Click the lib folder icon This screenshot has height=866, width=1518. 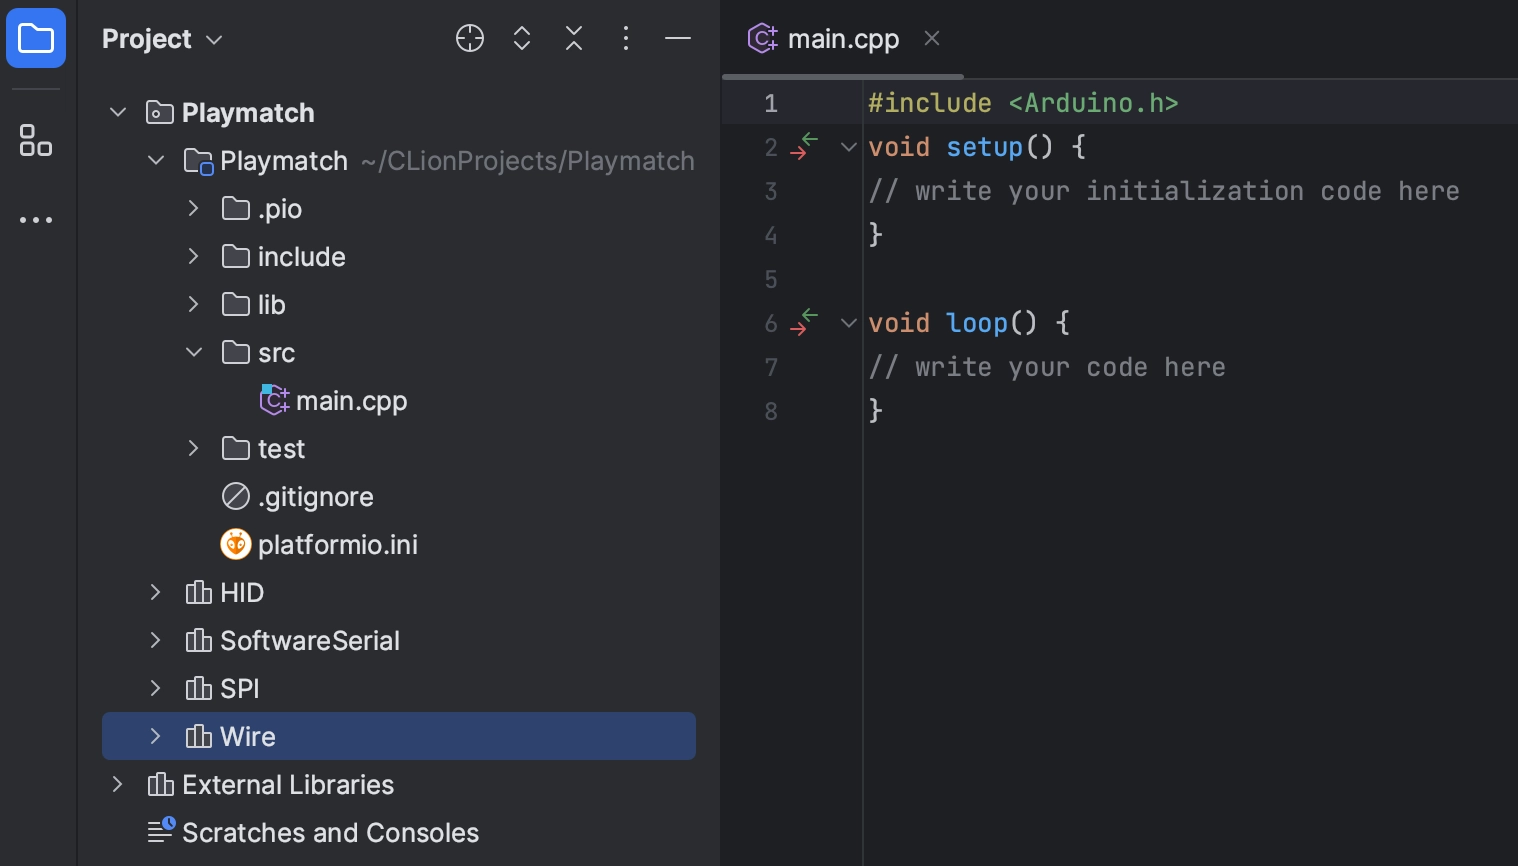[236, 304]
